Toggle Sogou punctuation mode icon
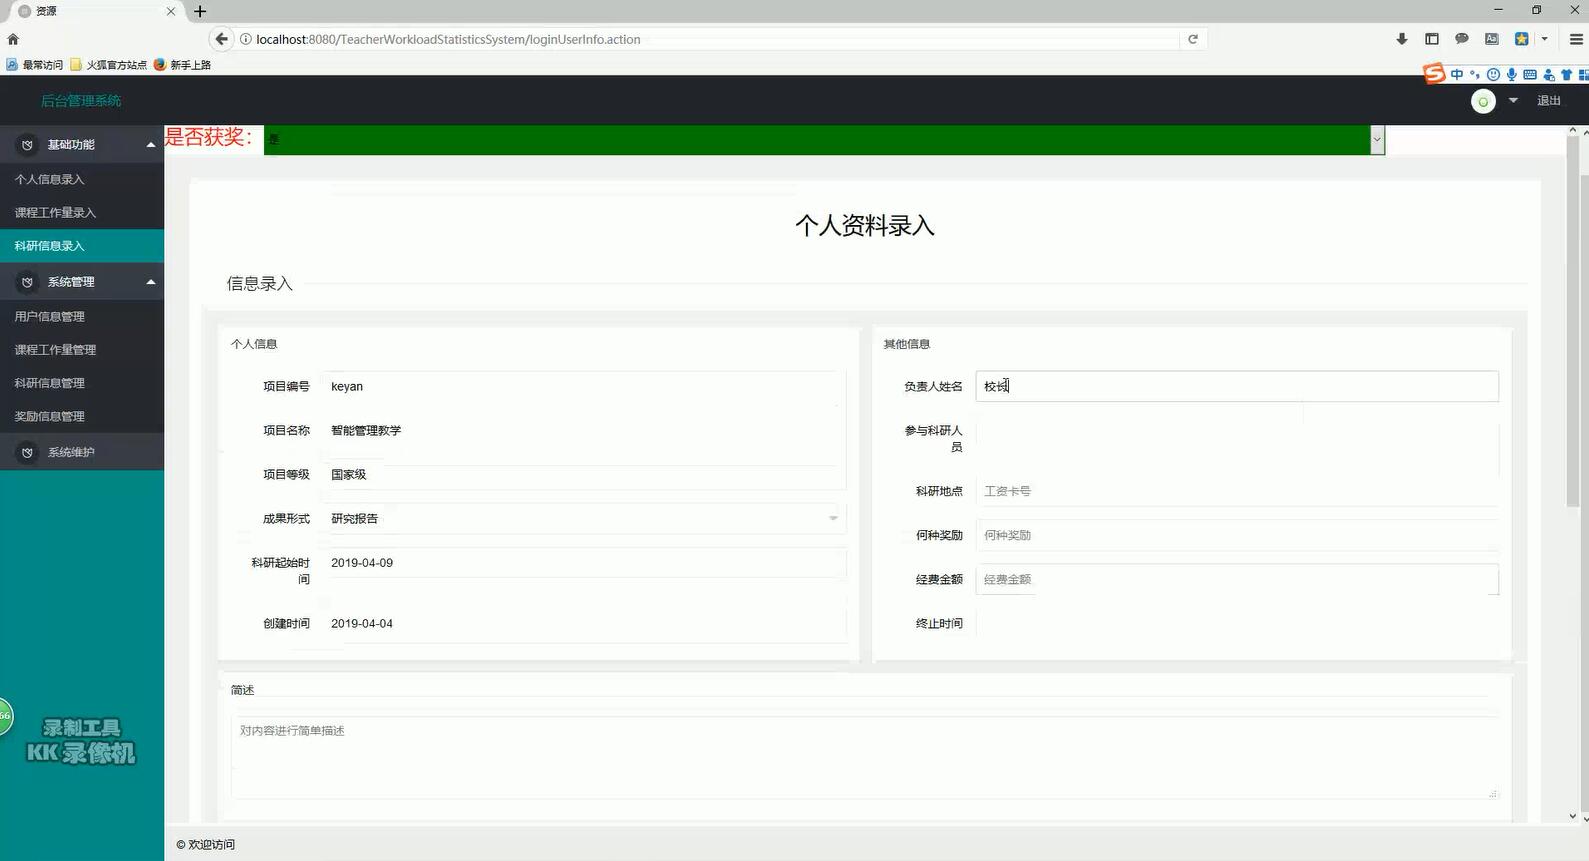Screen dimensions: 1589x861 (1475, 74)
